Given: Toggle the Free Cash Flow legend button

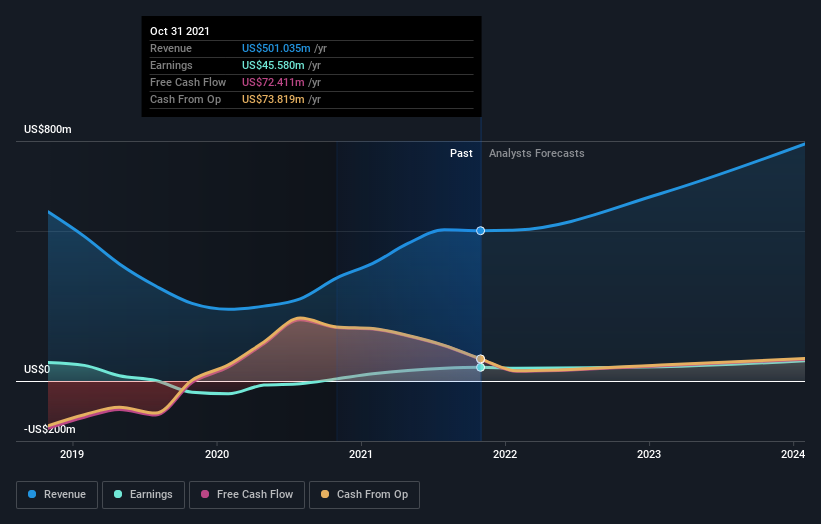Looking at the screenshot, I should pos(247,495).
